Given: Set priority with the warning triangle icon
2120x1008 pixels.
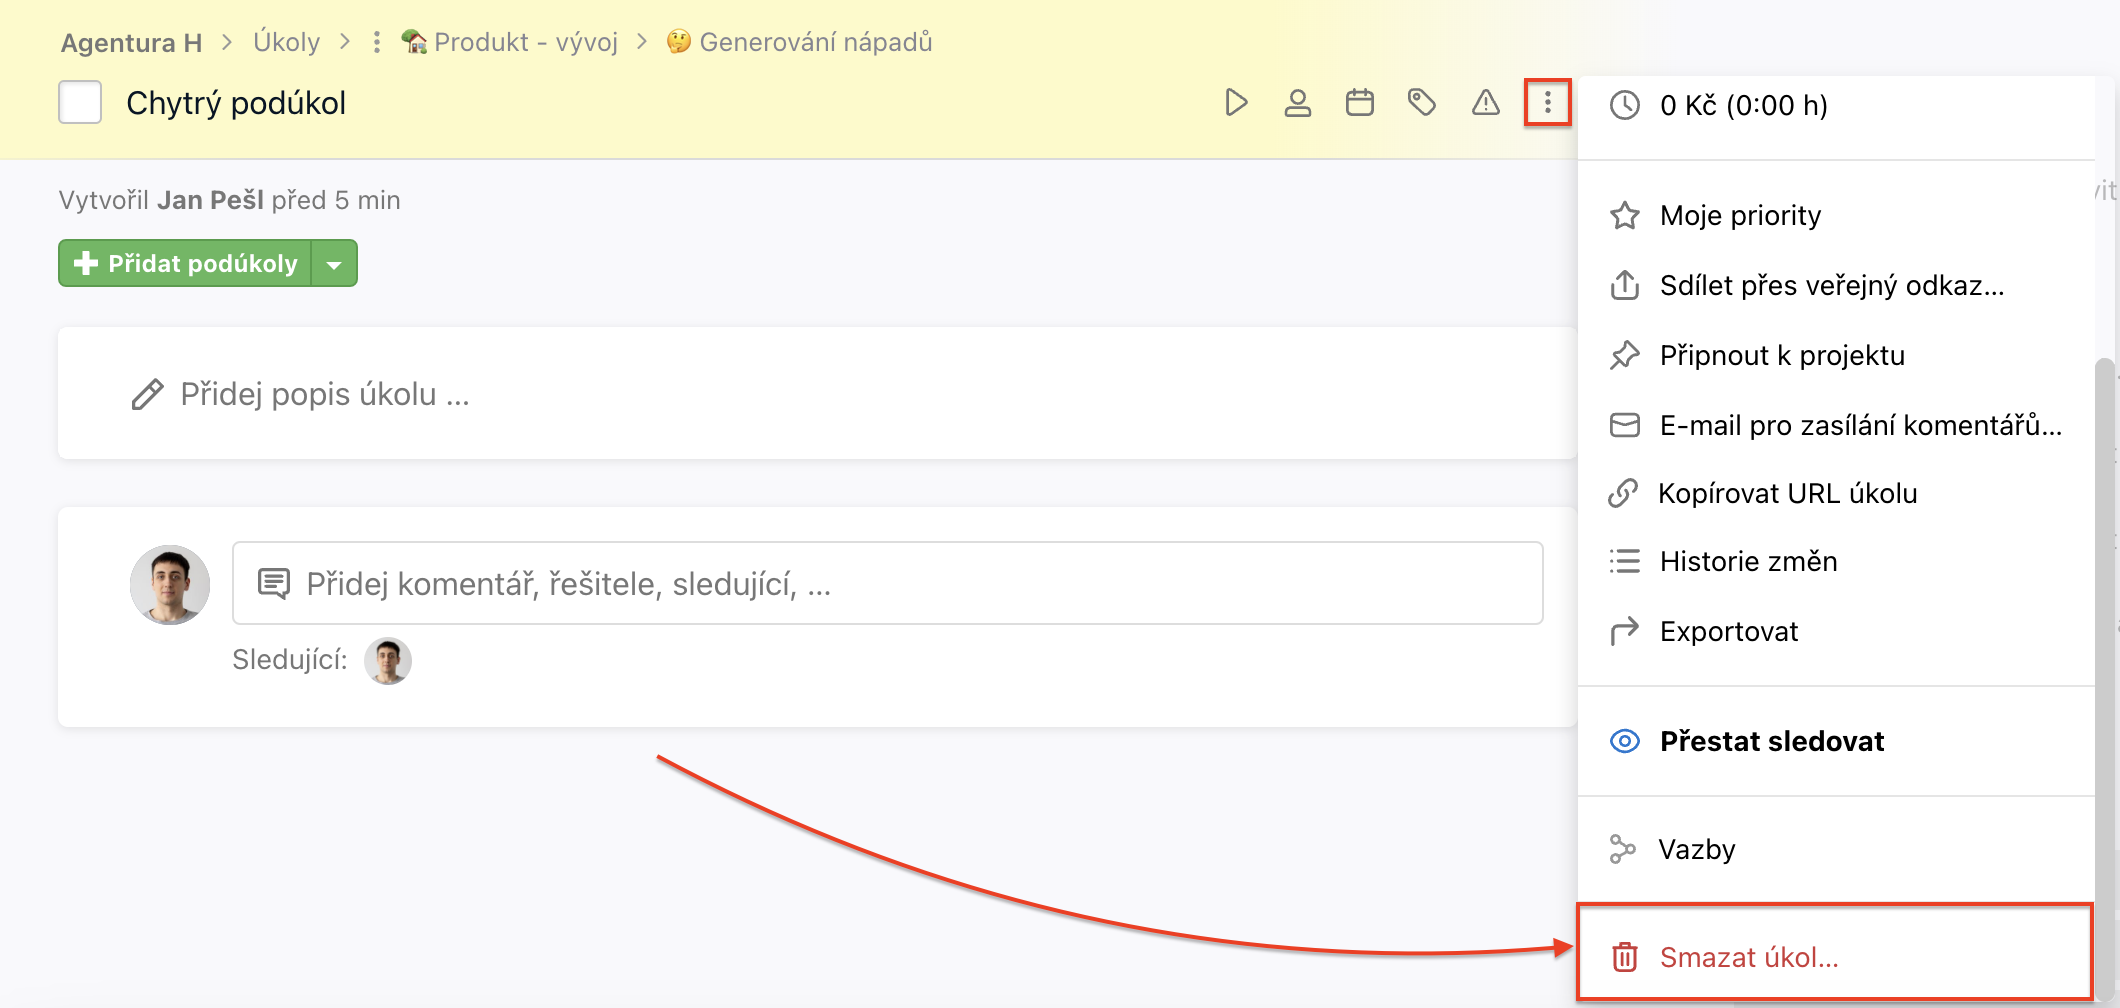Looking at the screenshot, I should click(1486, 103).
